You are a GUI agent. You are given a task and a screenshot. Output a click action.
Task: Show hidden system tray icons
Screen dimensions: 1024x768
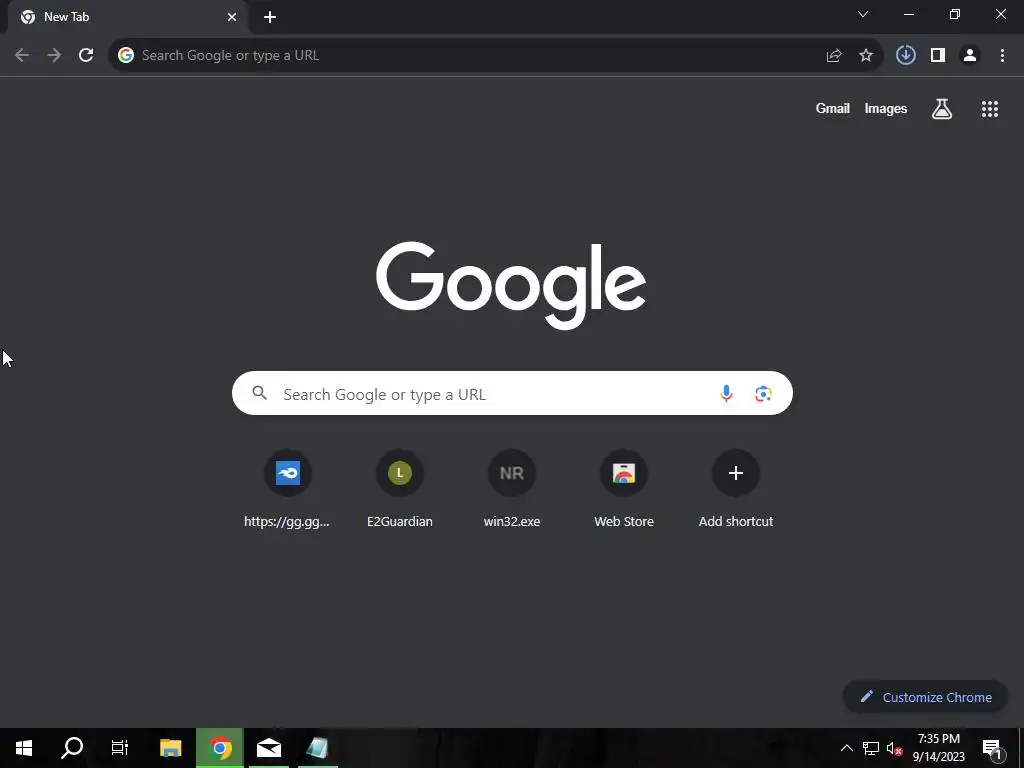click(x=846, y=748)
